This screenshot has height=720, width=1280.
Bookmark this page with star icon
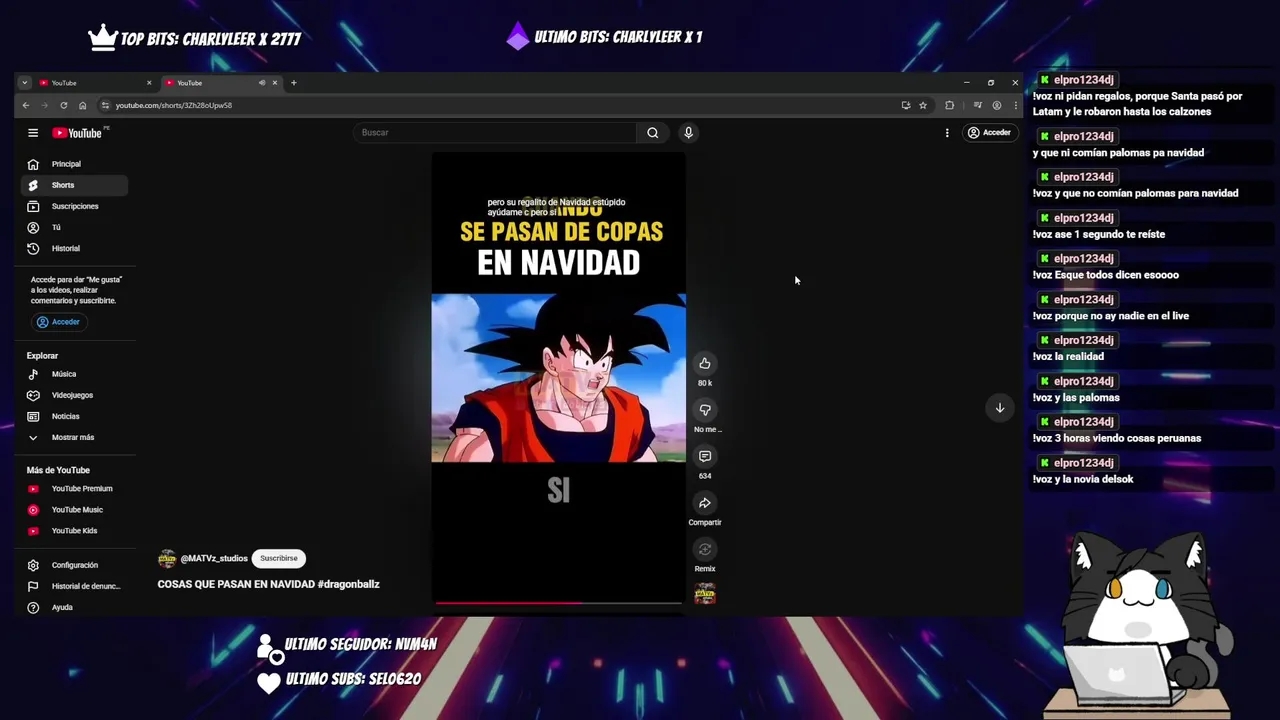click(x=923, y=105)
